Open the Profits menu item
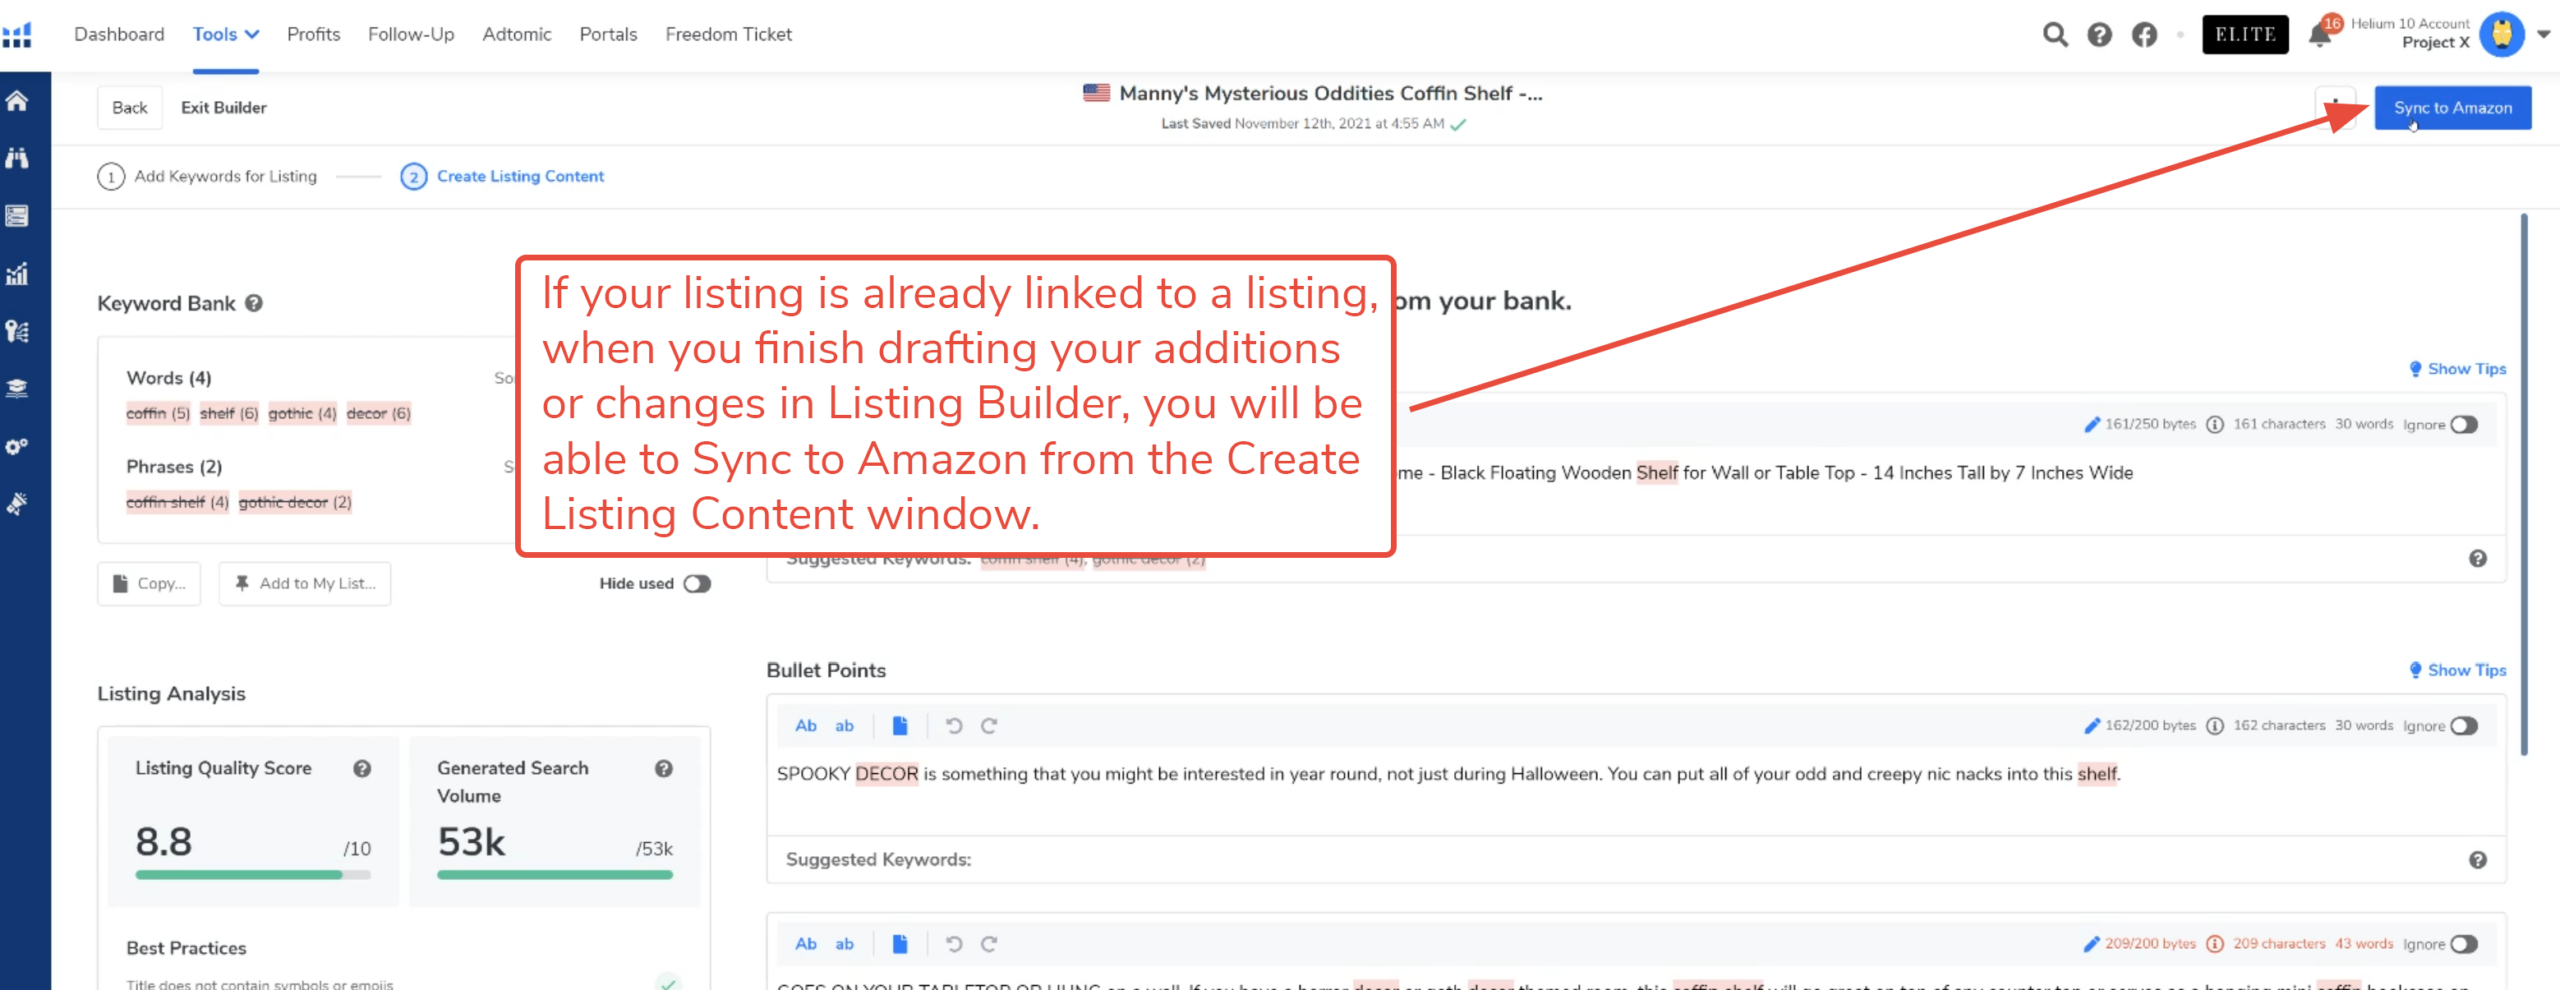The height and width of the screenshot is (990, 2560). tap(313, 34)
